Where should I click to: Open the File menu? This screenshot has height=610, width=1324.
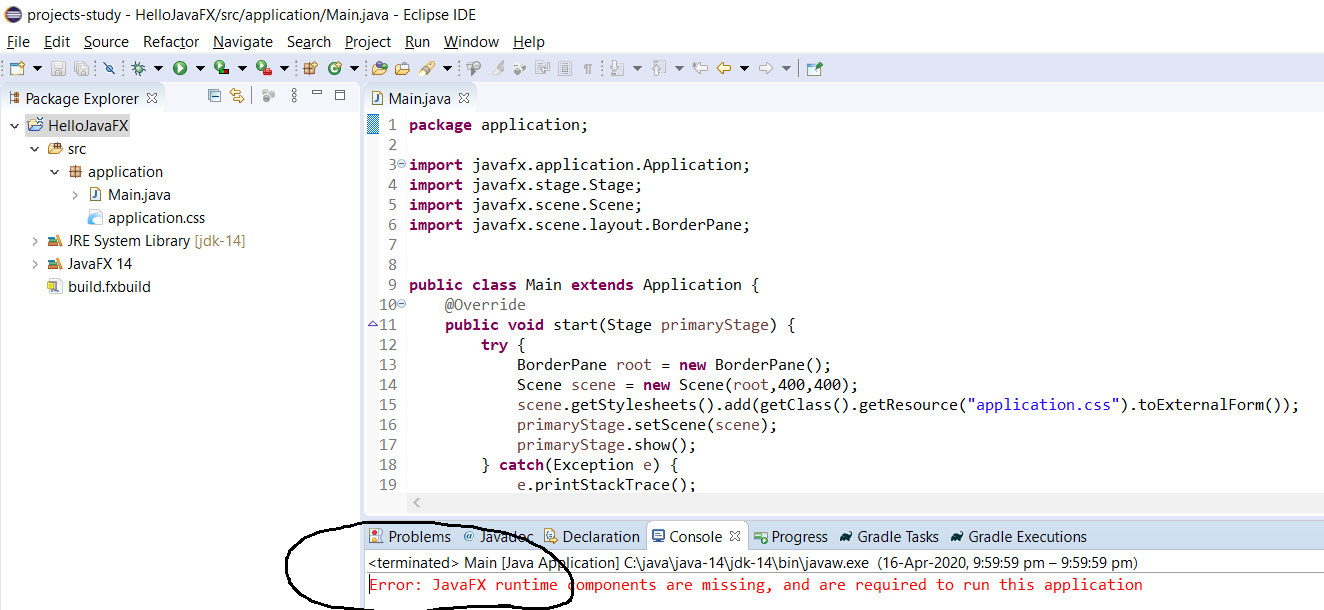click(18, 42)
